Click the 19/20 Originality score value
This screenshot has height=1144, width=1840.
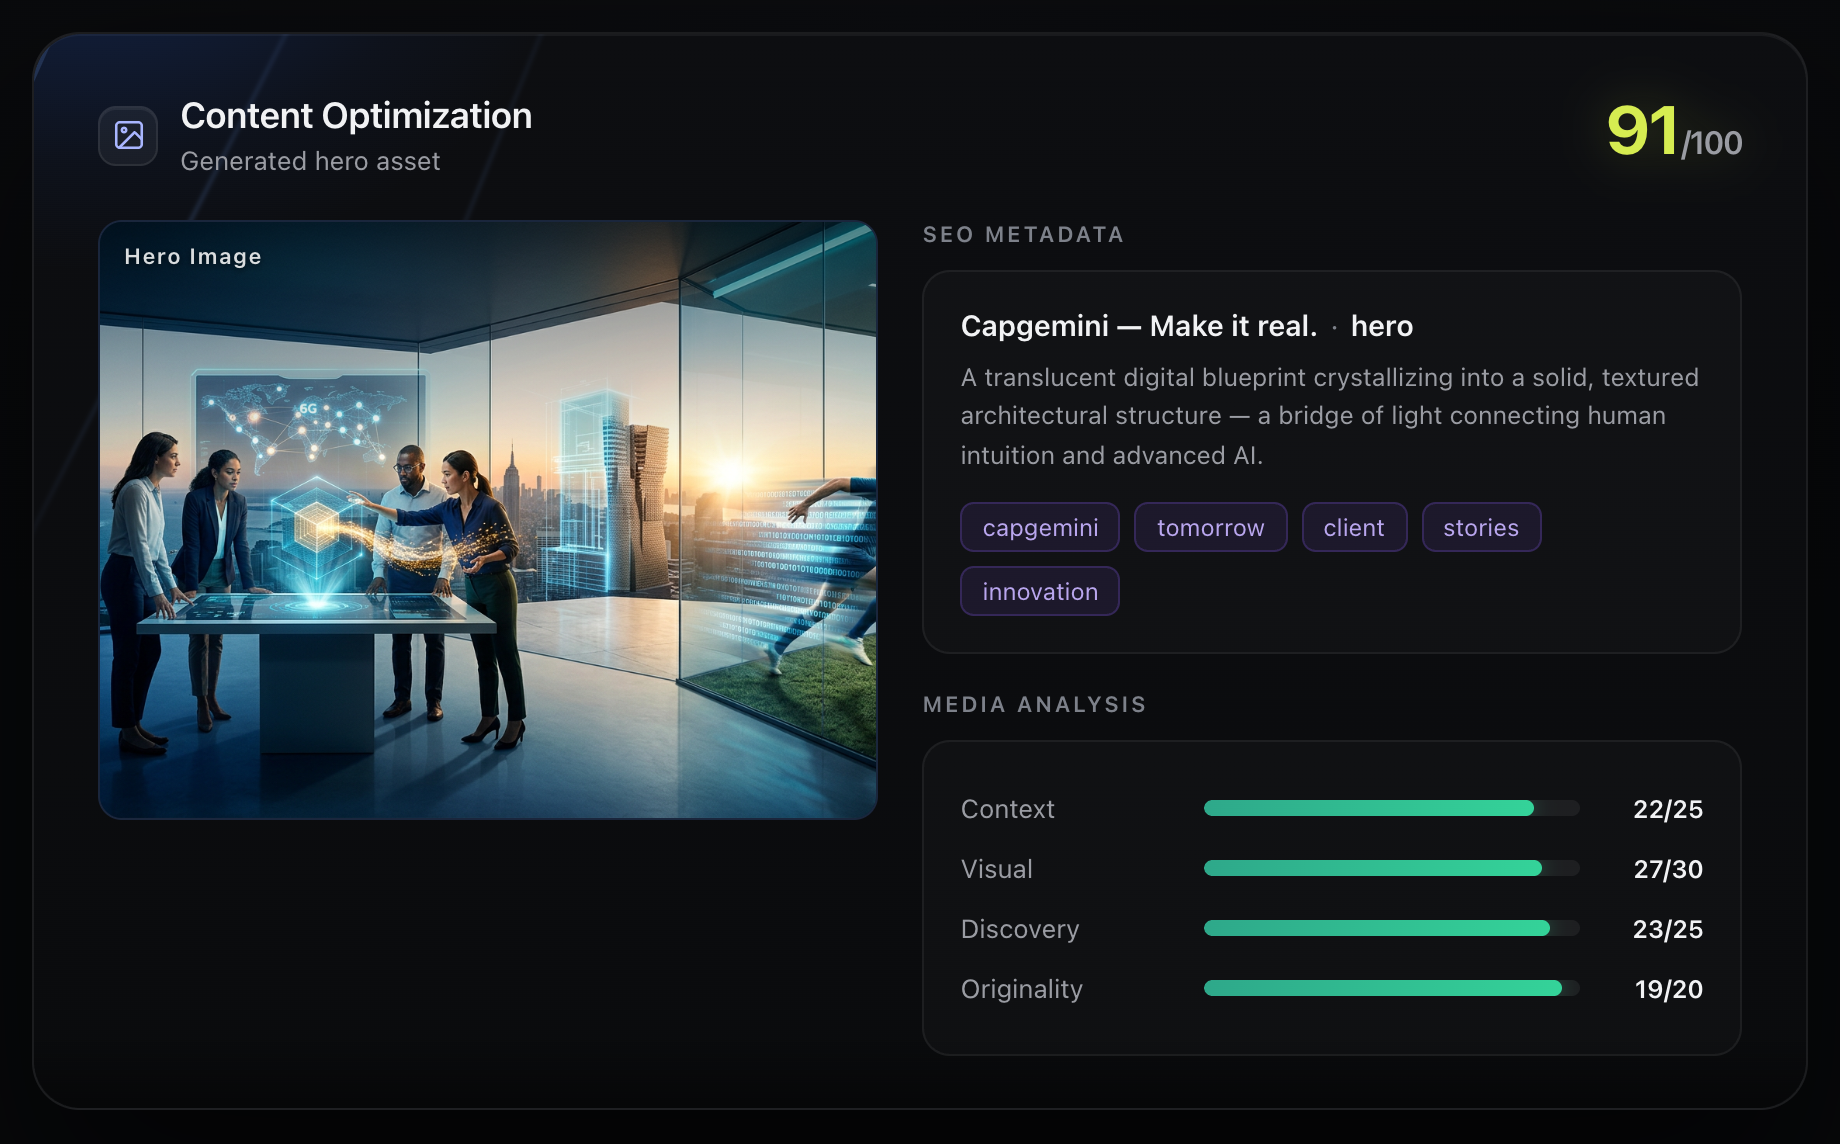pos(1669,989)
